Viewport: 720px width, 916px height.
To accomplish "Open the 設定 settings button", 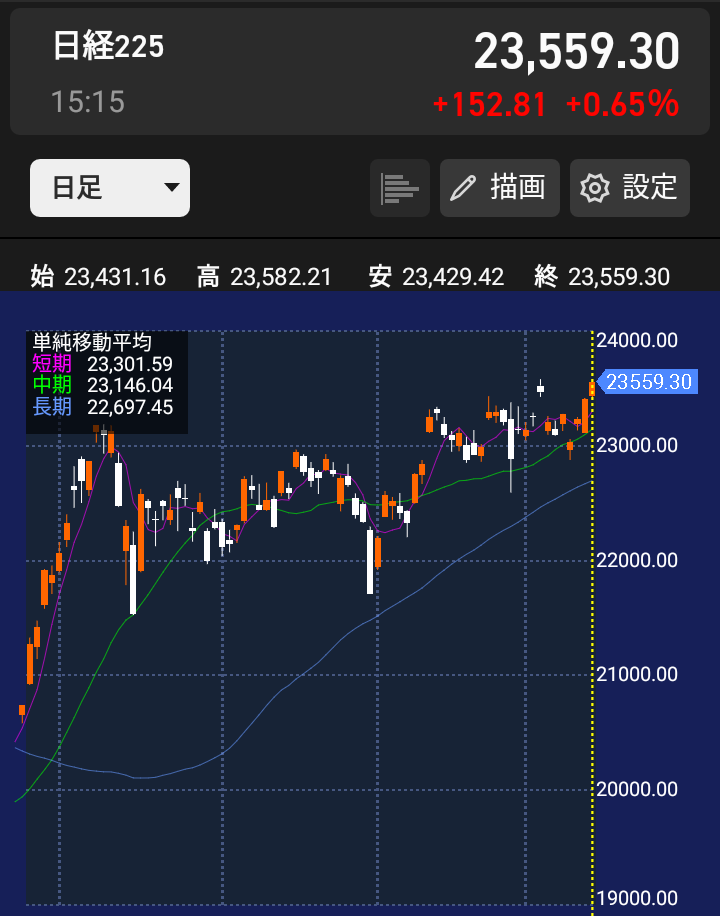I will click(629, 188).
